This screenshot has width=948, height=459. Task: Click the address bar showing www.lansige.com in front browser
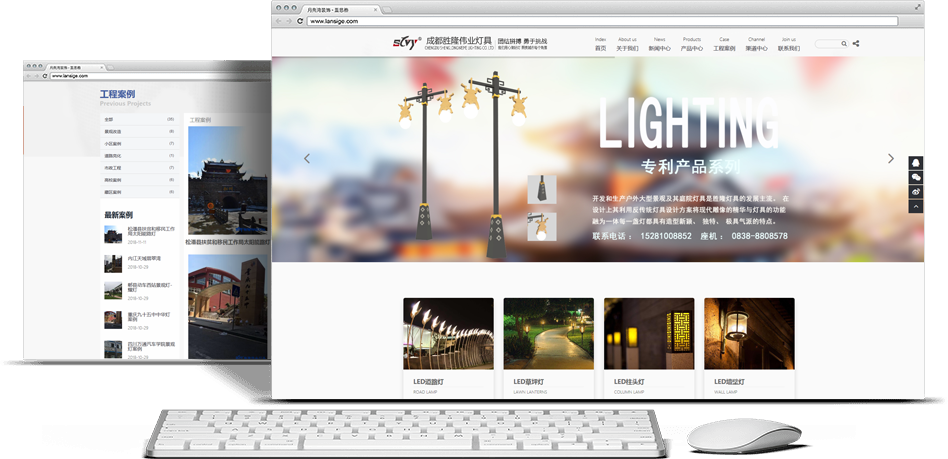602,21
